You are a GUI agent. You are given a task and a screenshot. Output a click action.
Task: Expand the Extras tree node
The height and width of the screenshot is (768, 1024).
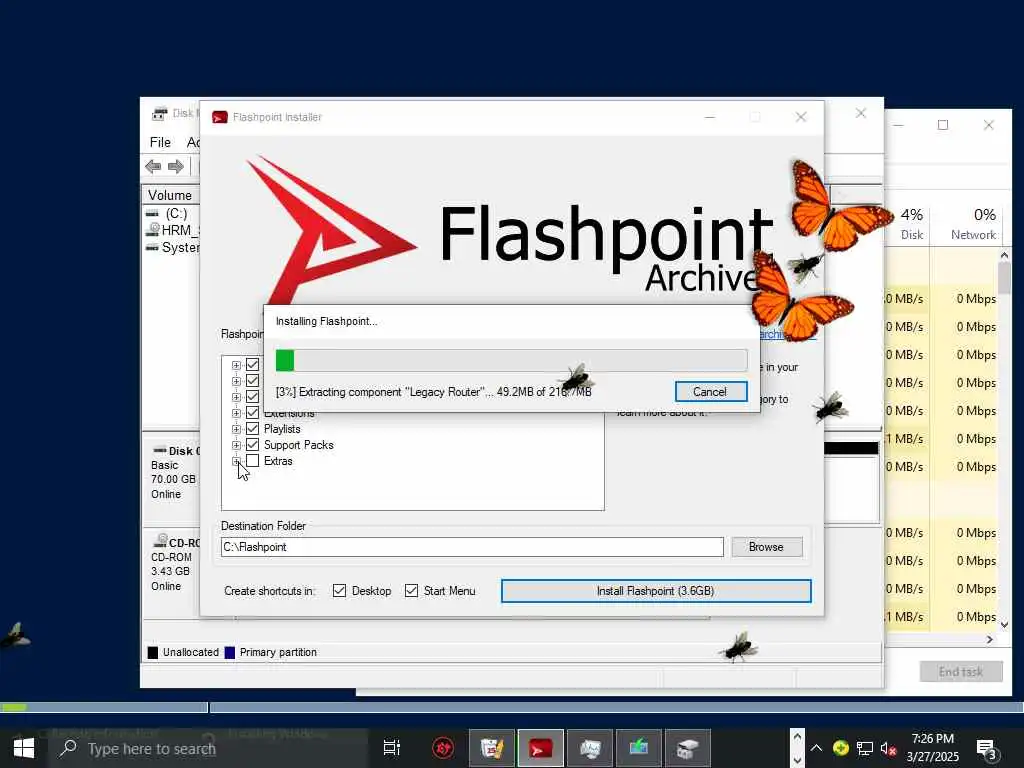[236, 461]
